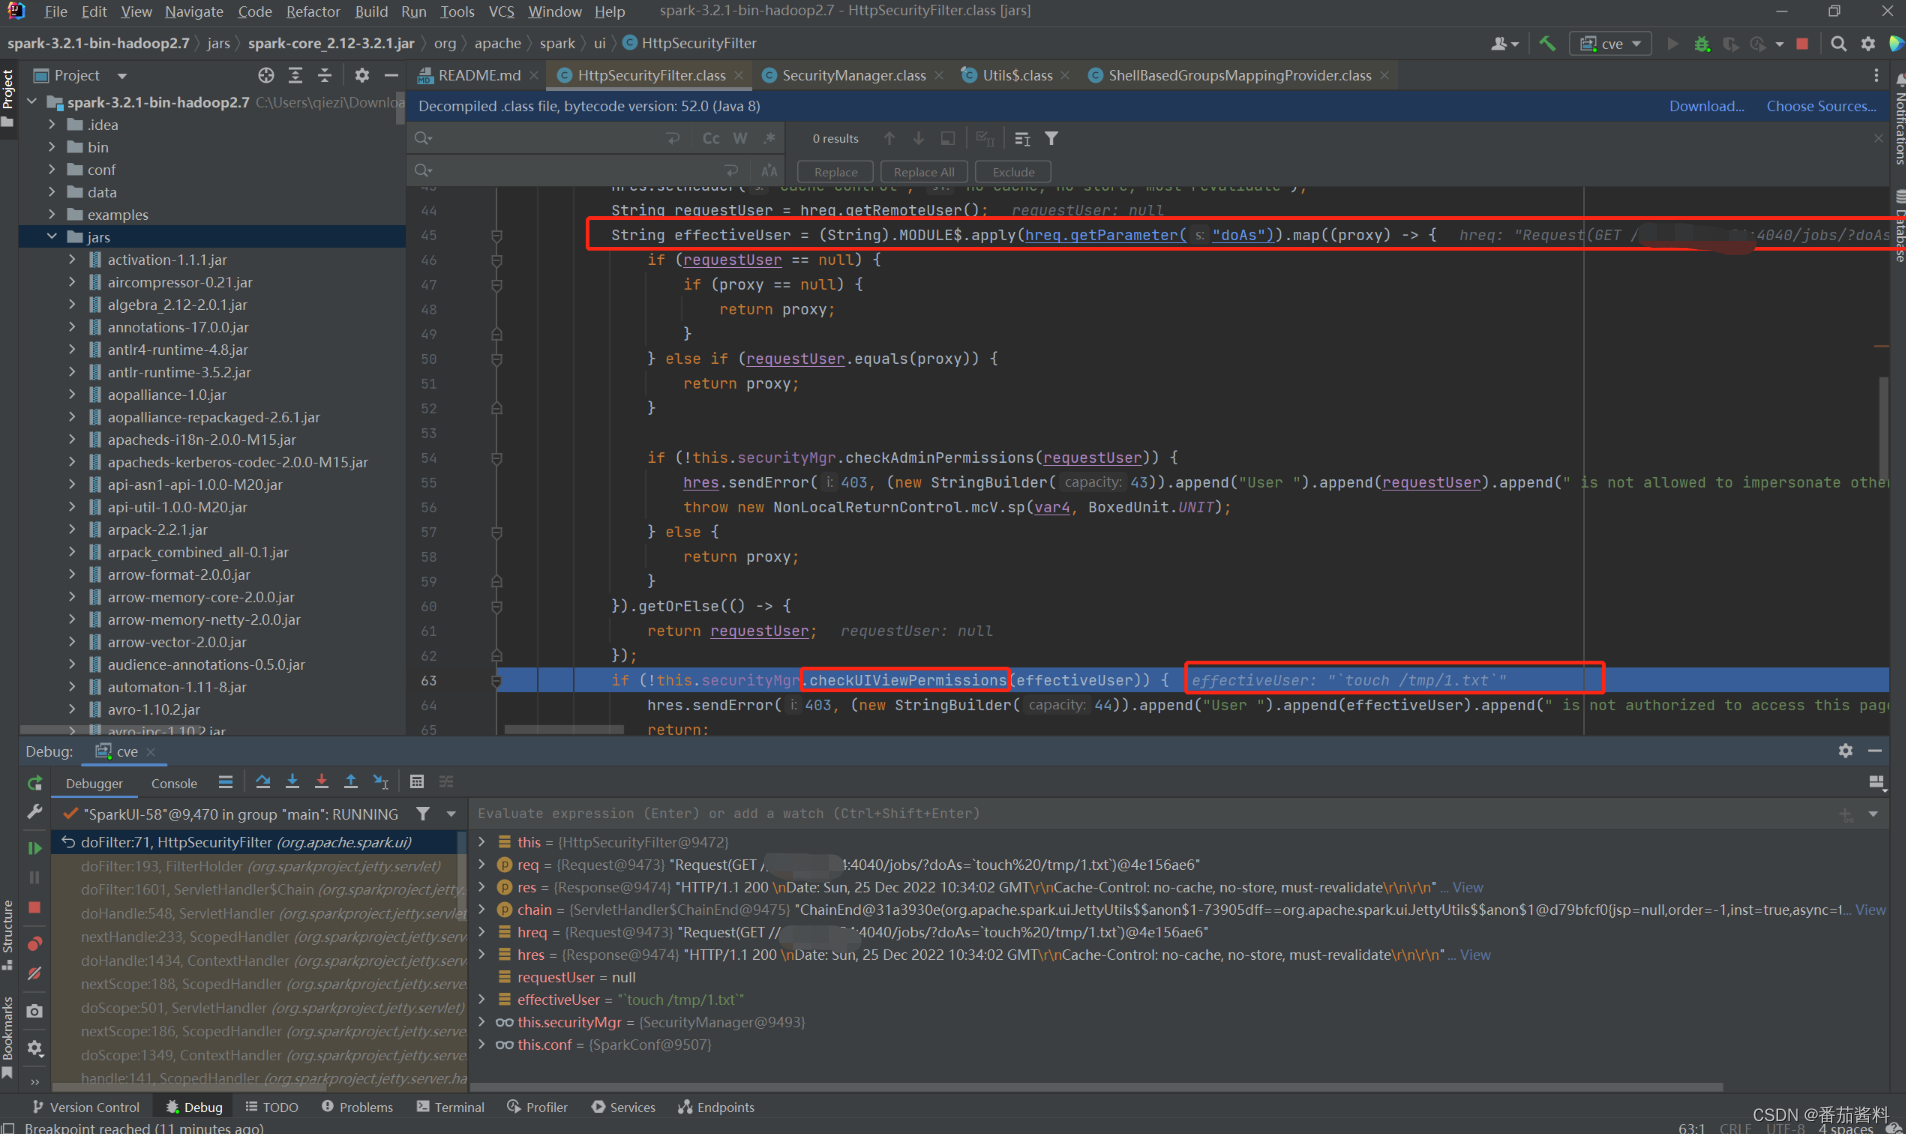This screenshot has width=1906, height=1134.
Task: Open the editor tabs three-dot menu
Action: coord(1876,75)
